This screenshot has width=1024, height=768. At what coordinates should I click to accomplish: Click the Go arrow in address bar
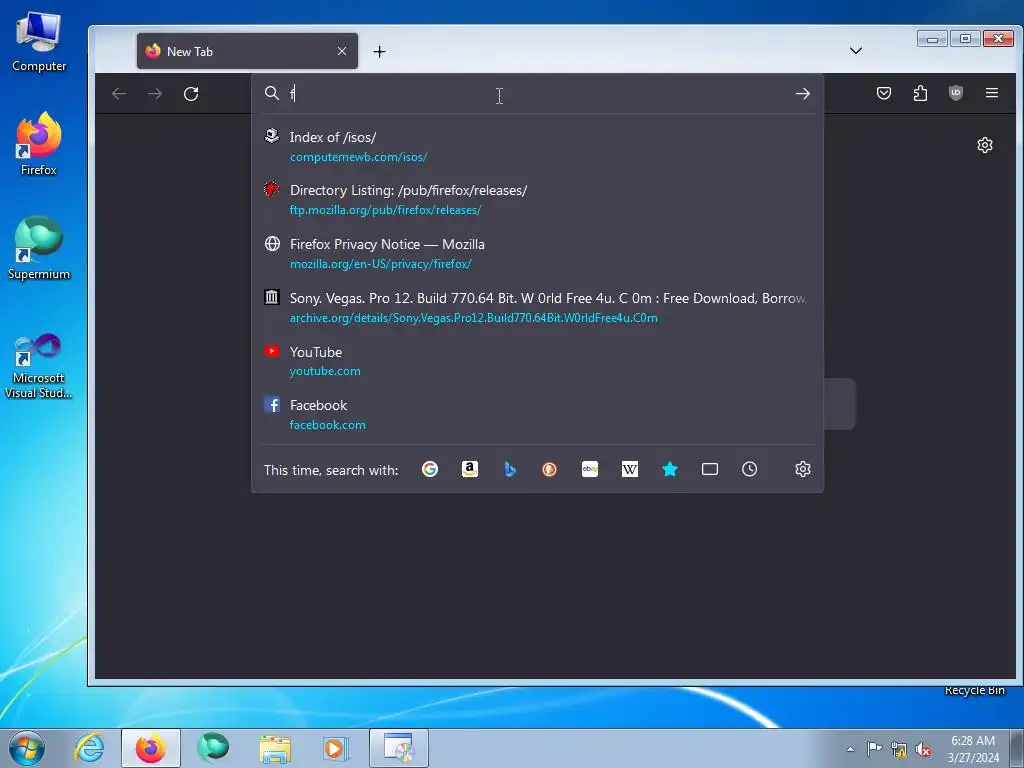pyautogui.click(x=803, y=94)
